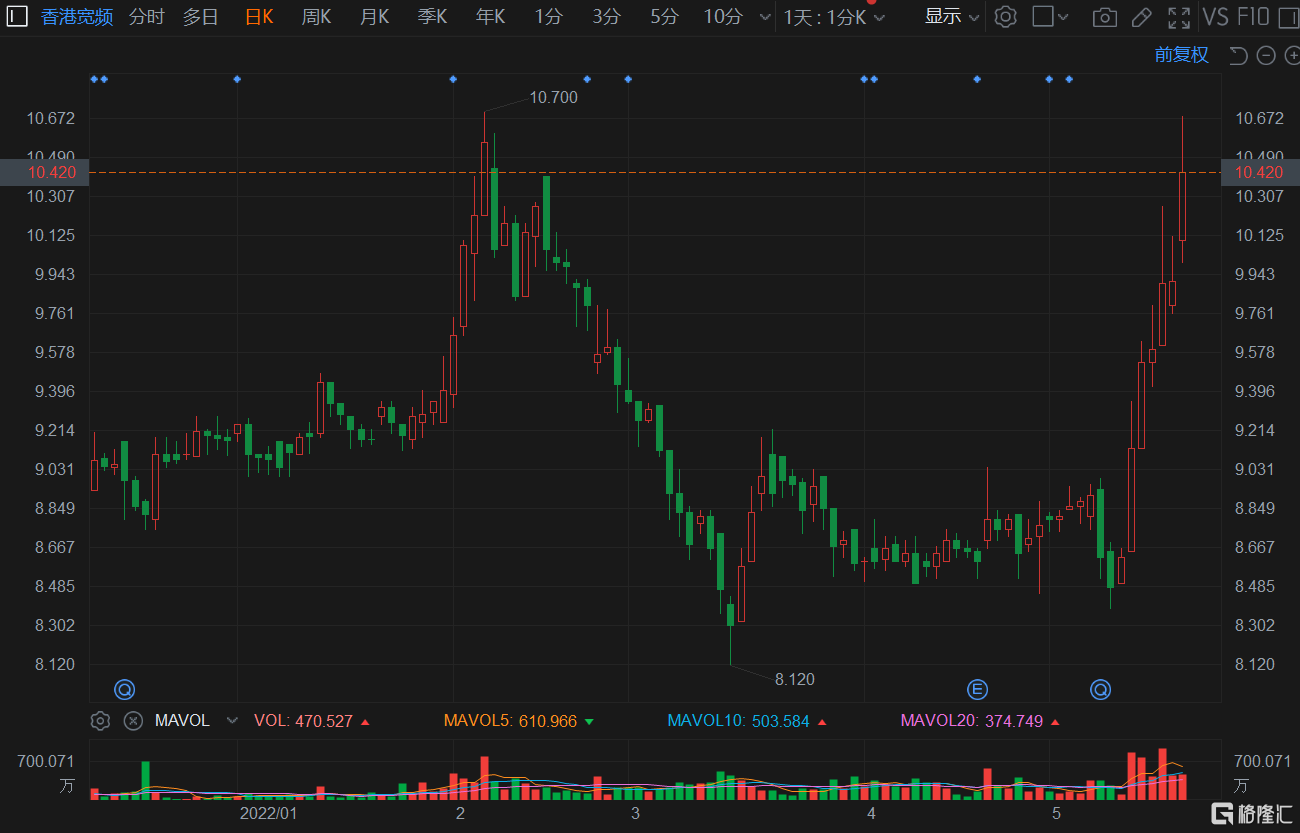The image size is (1300, 833).
Task: Enter fullscreen chart mode
Action: [x=1179, y=17]
